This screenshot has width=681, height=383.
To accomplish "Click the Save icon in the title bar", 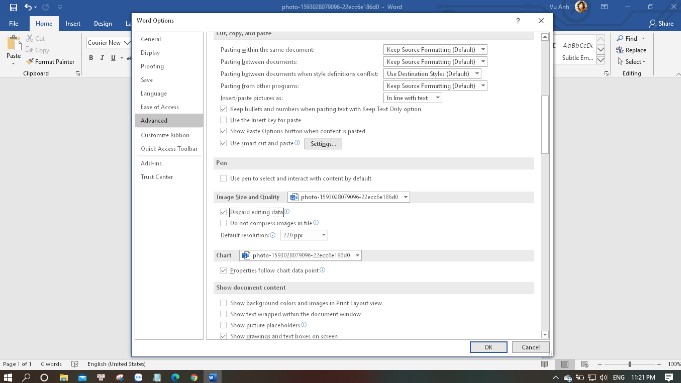I will (x=13, y=7).
